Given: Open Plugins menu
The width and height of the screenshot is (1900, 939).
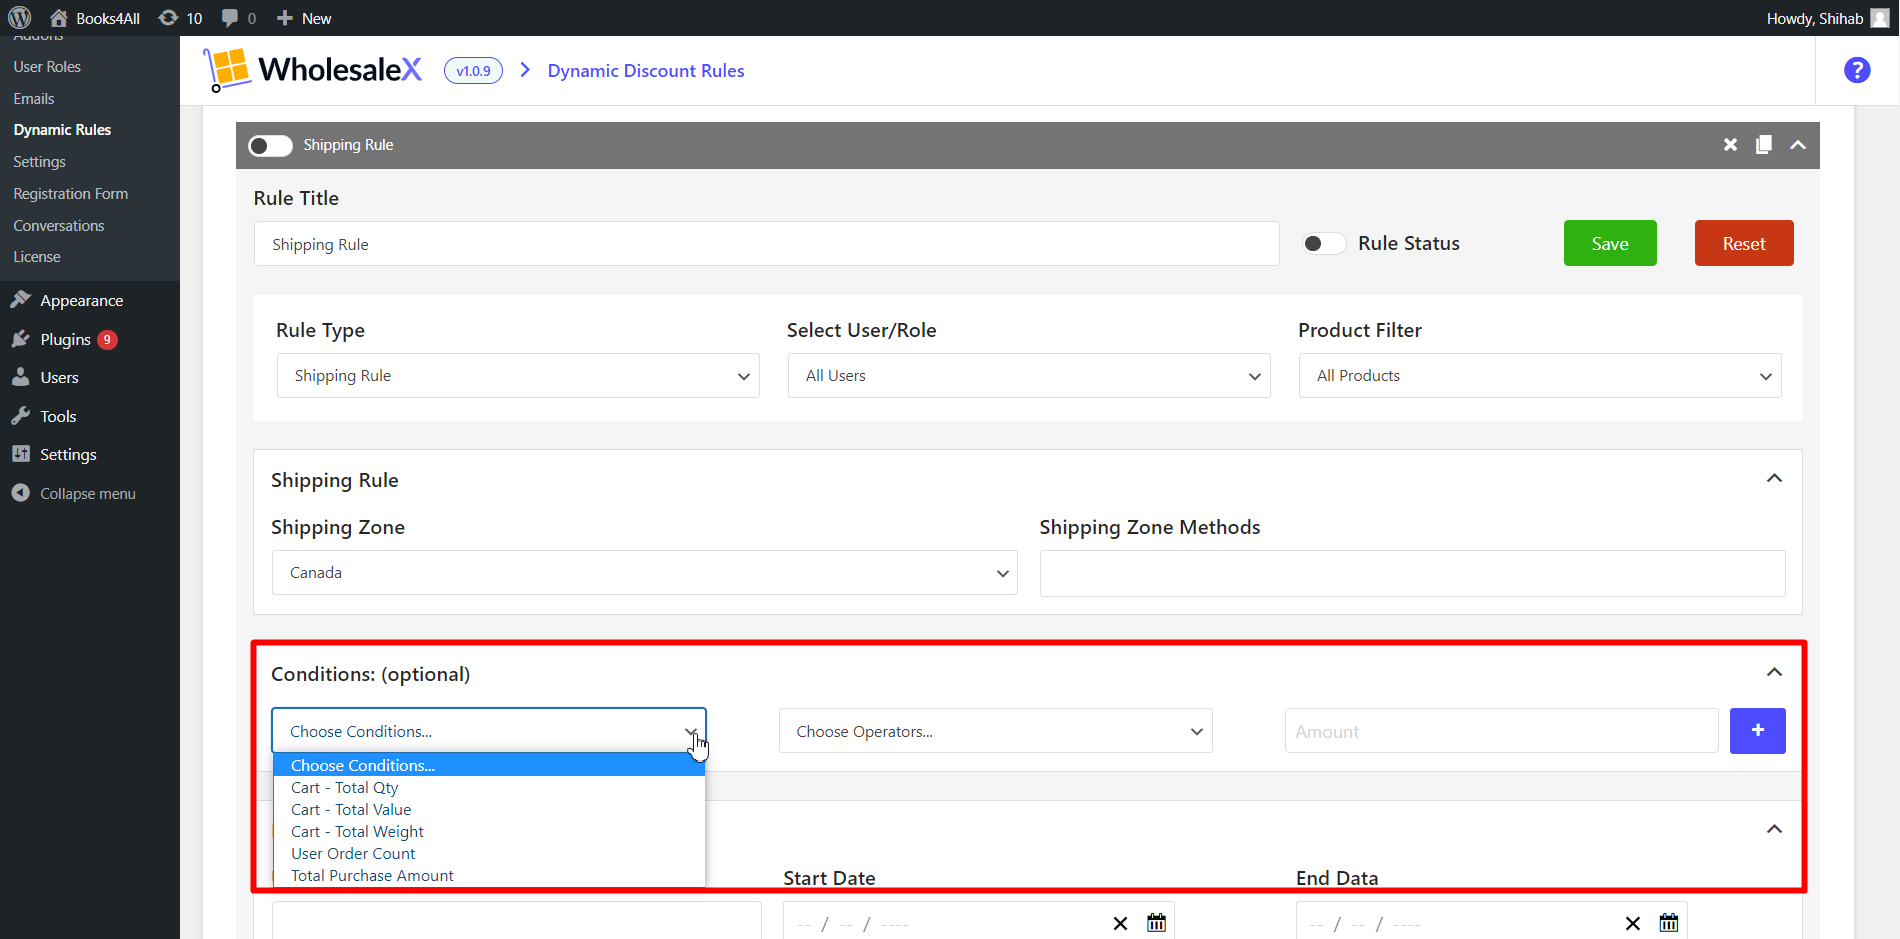Looking at the screenshot, I should (66, 340).
